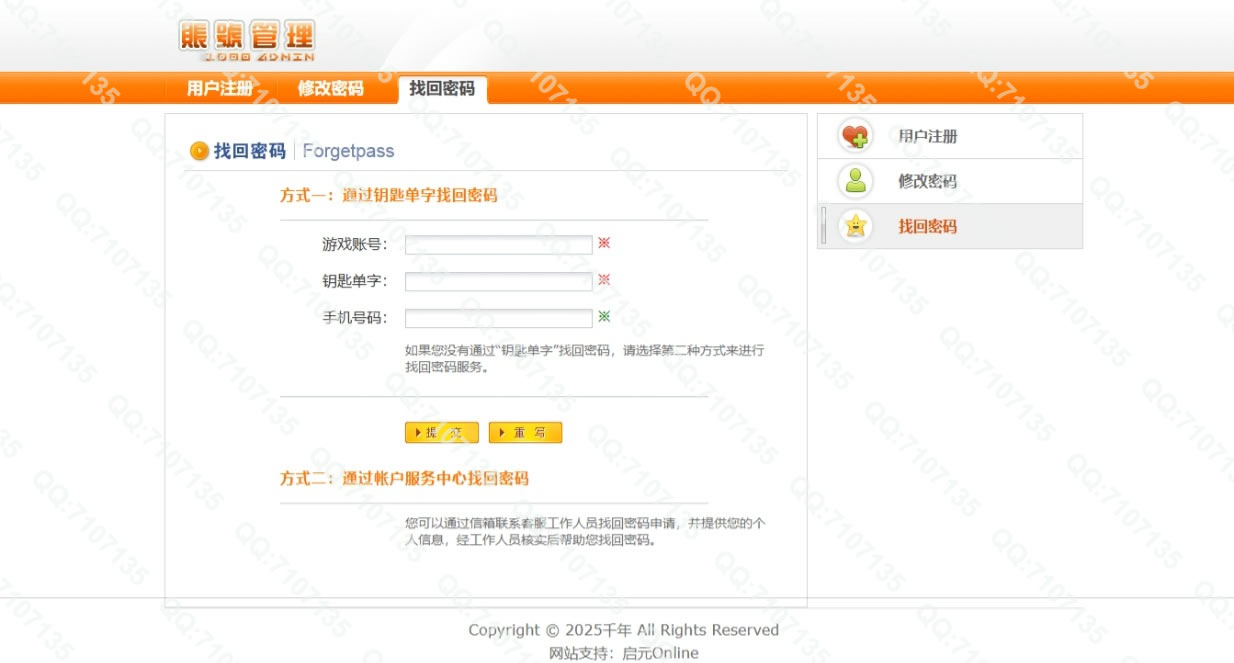The width and height of the screenshot is (1234, 663).
Task: Click the 账号管理 logo in the header
Action: coord(246,41)
